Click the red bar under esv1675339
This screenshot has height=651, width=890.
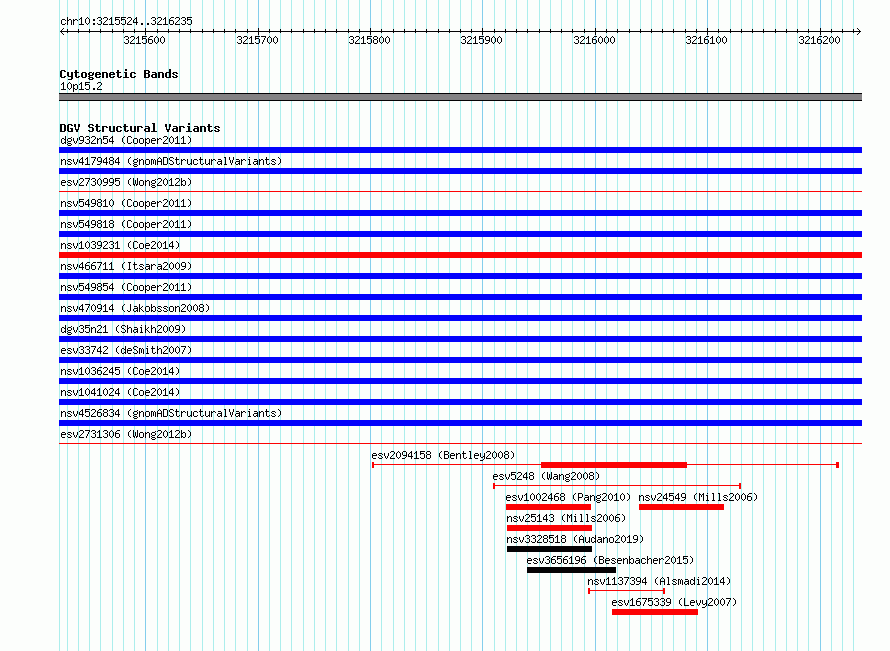[x=654, y=612]
